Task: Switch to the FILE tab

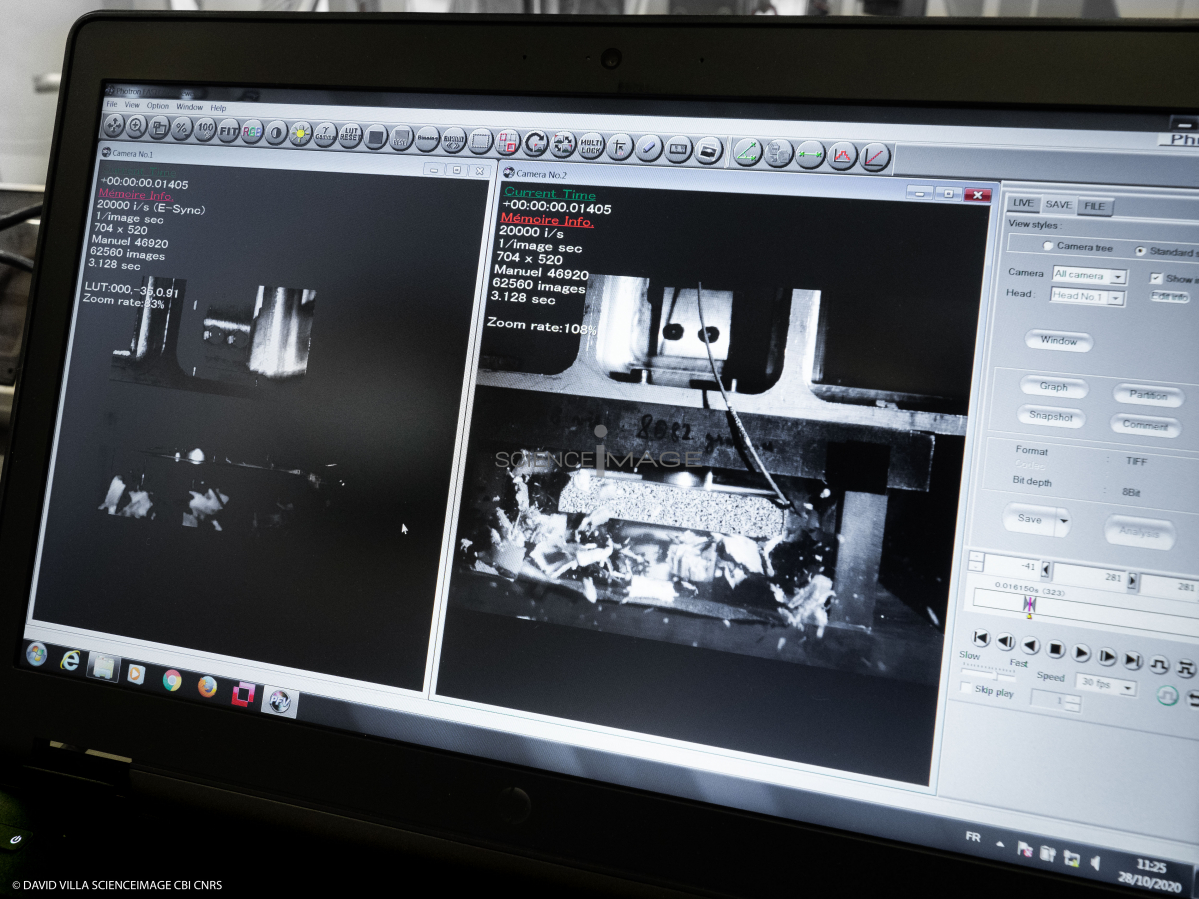Action: click(1094, 206)
